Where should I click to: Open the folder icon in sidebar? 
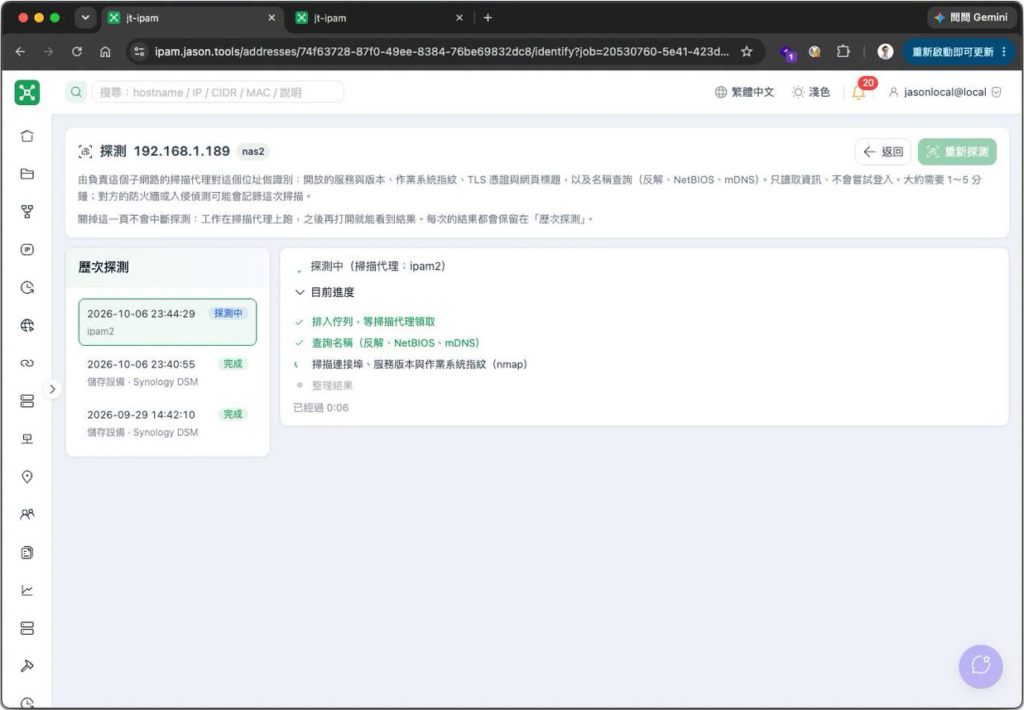coord(27,174)
